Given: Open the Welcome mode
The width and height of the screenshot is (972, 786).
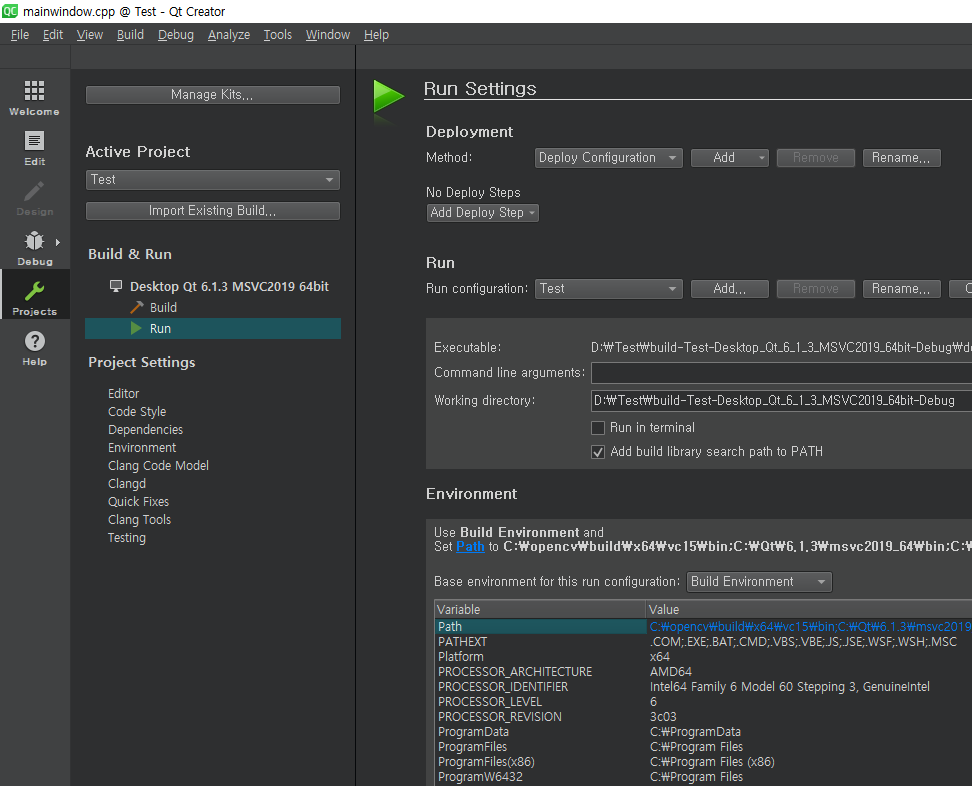Looking at the screenshot, I should [35, 98].
